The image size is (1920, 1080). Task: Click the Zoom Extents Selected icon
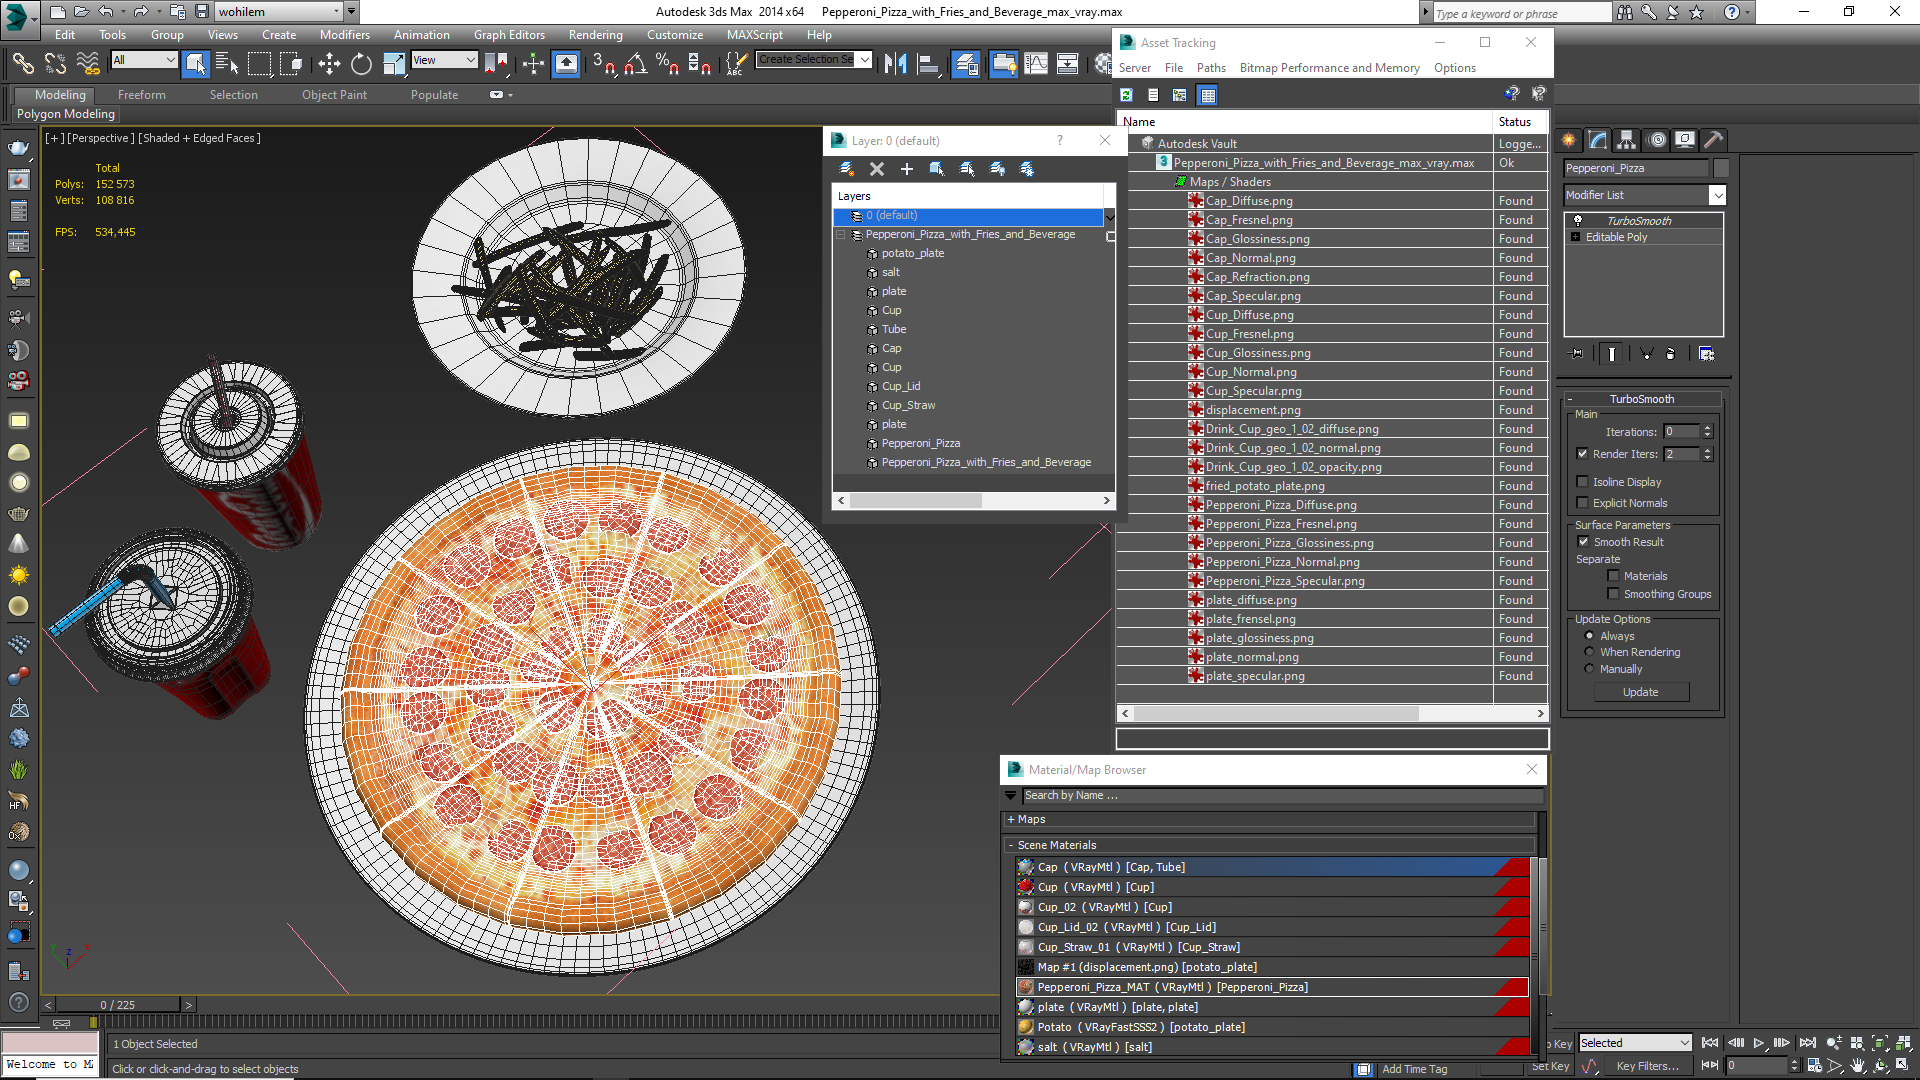point(1880,1043)
